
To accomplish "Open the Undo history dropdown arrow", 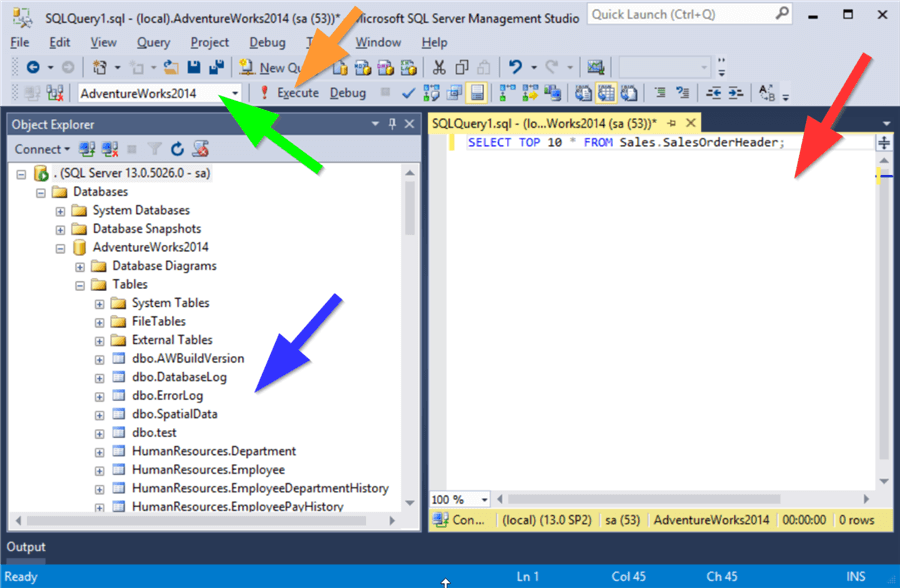I will [x=534, y=68].
